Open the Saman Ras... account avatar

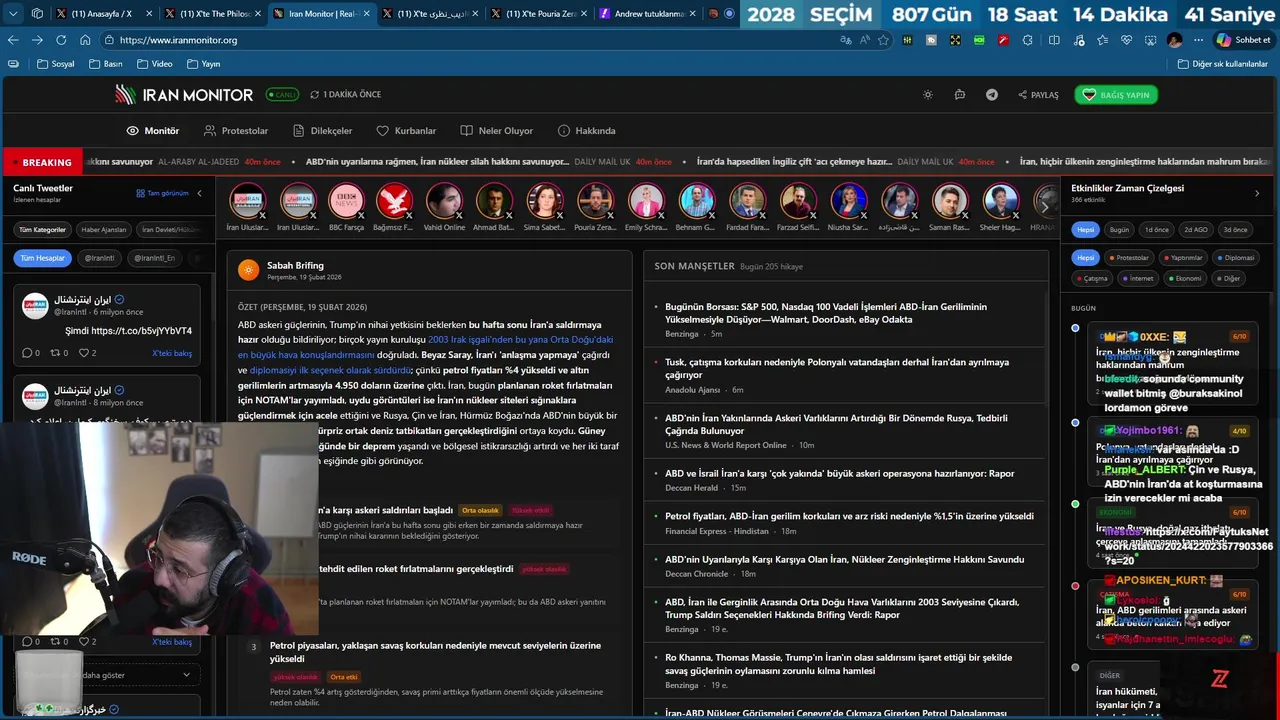click(949, 201)
